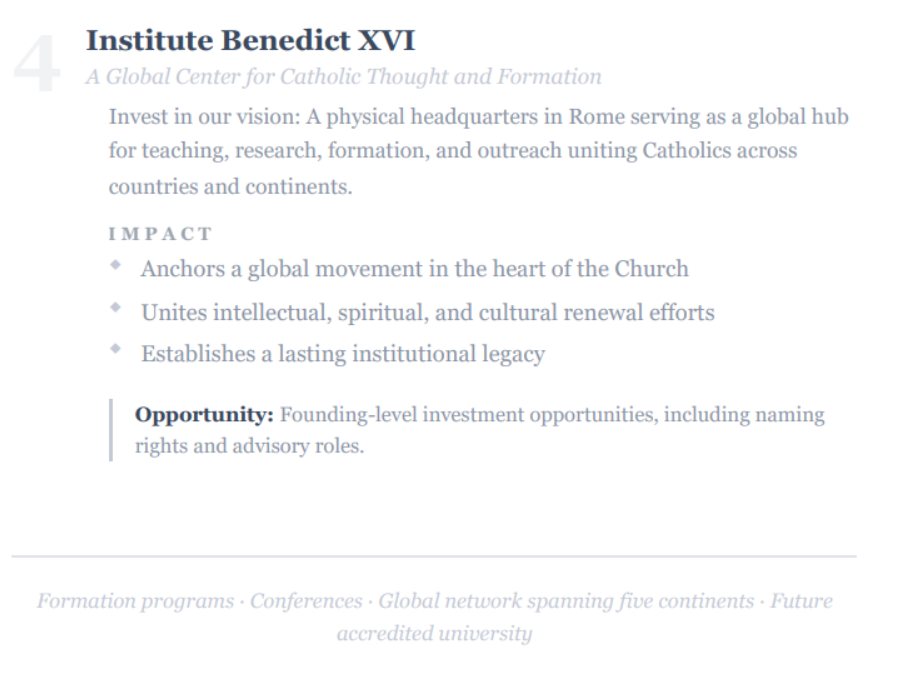The width and height of the screenshot is (906, 680).
Task: Select "Global network spanning five continents" footer text
Action: coord(566,601)
